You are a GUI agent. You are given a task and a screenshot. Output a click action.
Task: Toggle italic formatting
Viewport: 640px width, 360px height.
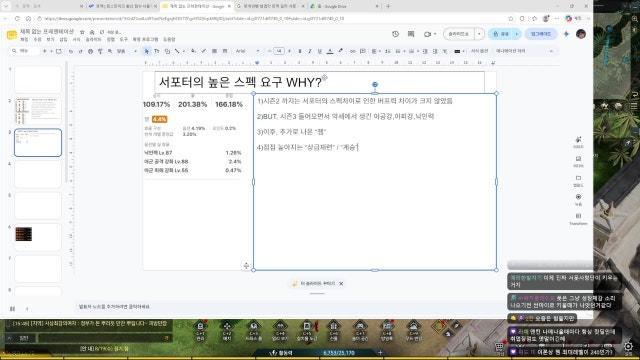click(x=310, y=51)
